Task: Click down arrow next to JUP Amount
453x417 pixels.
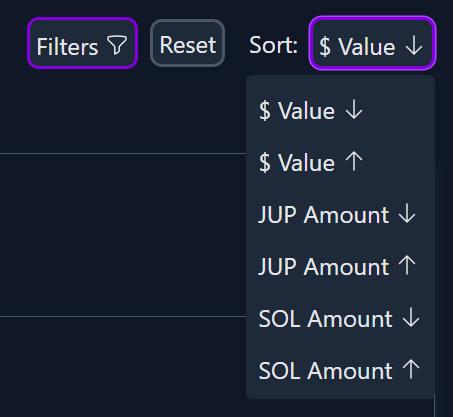Action: [407, 214]
